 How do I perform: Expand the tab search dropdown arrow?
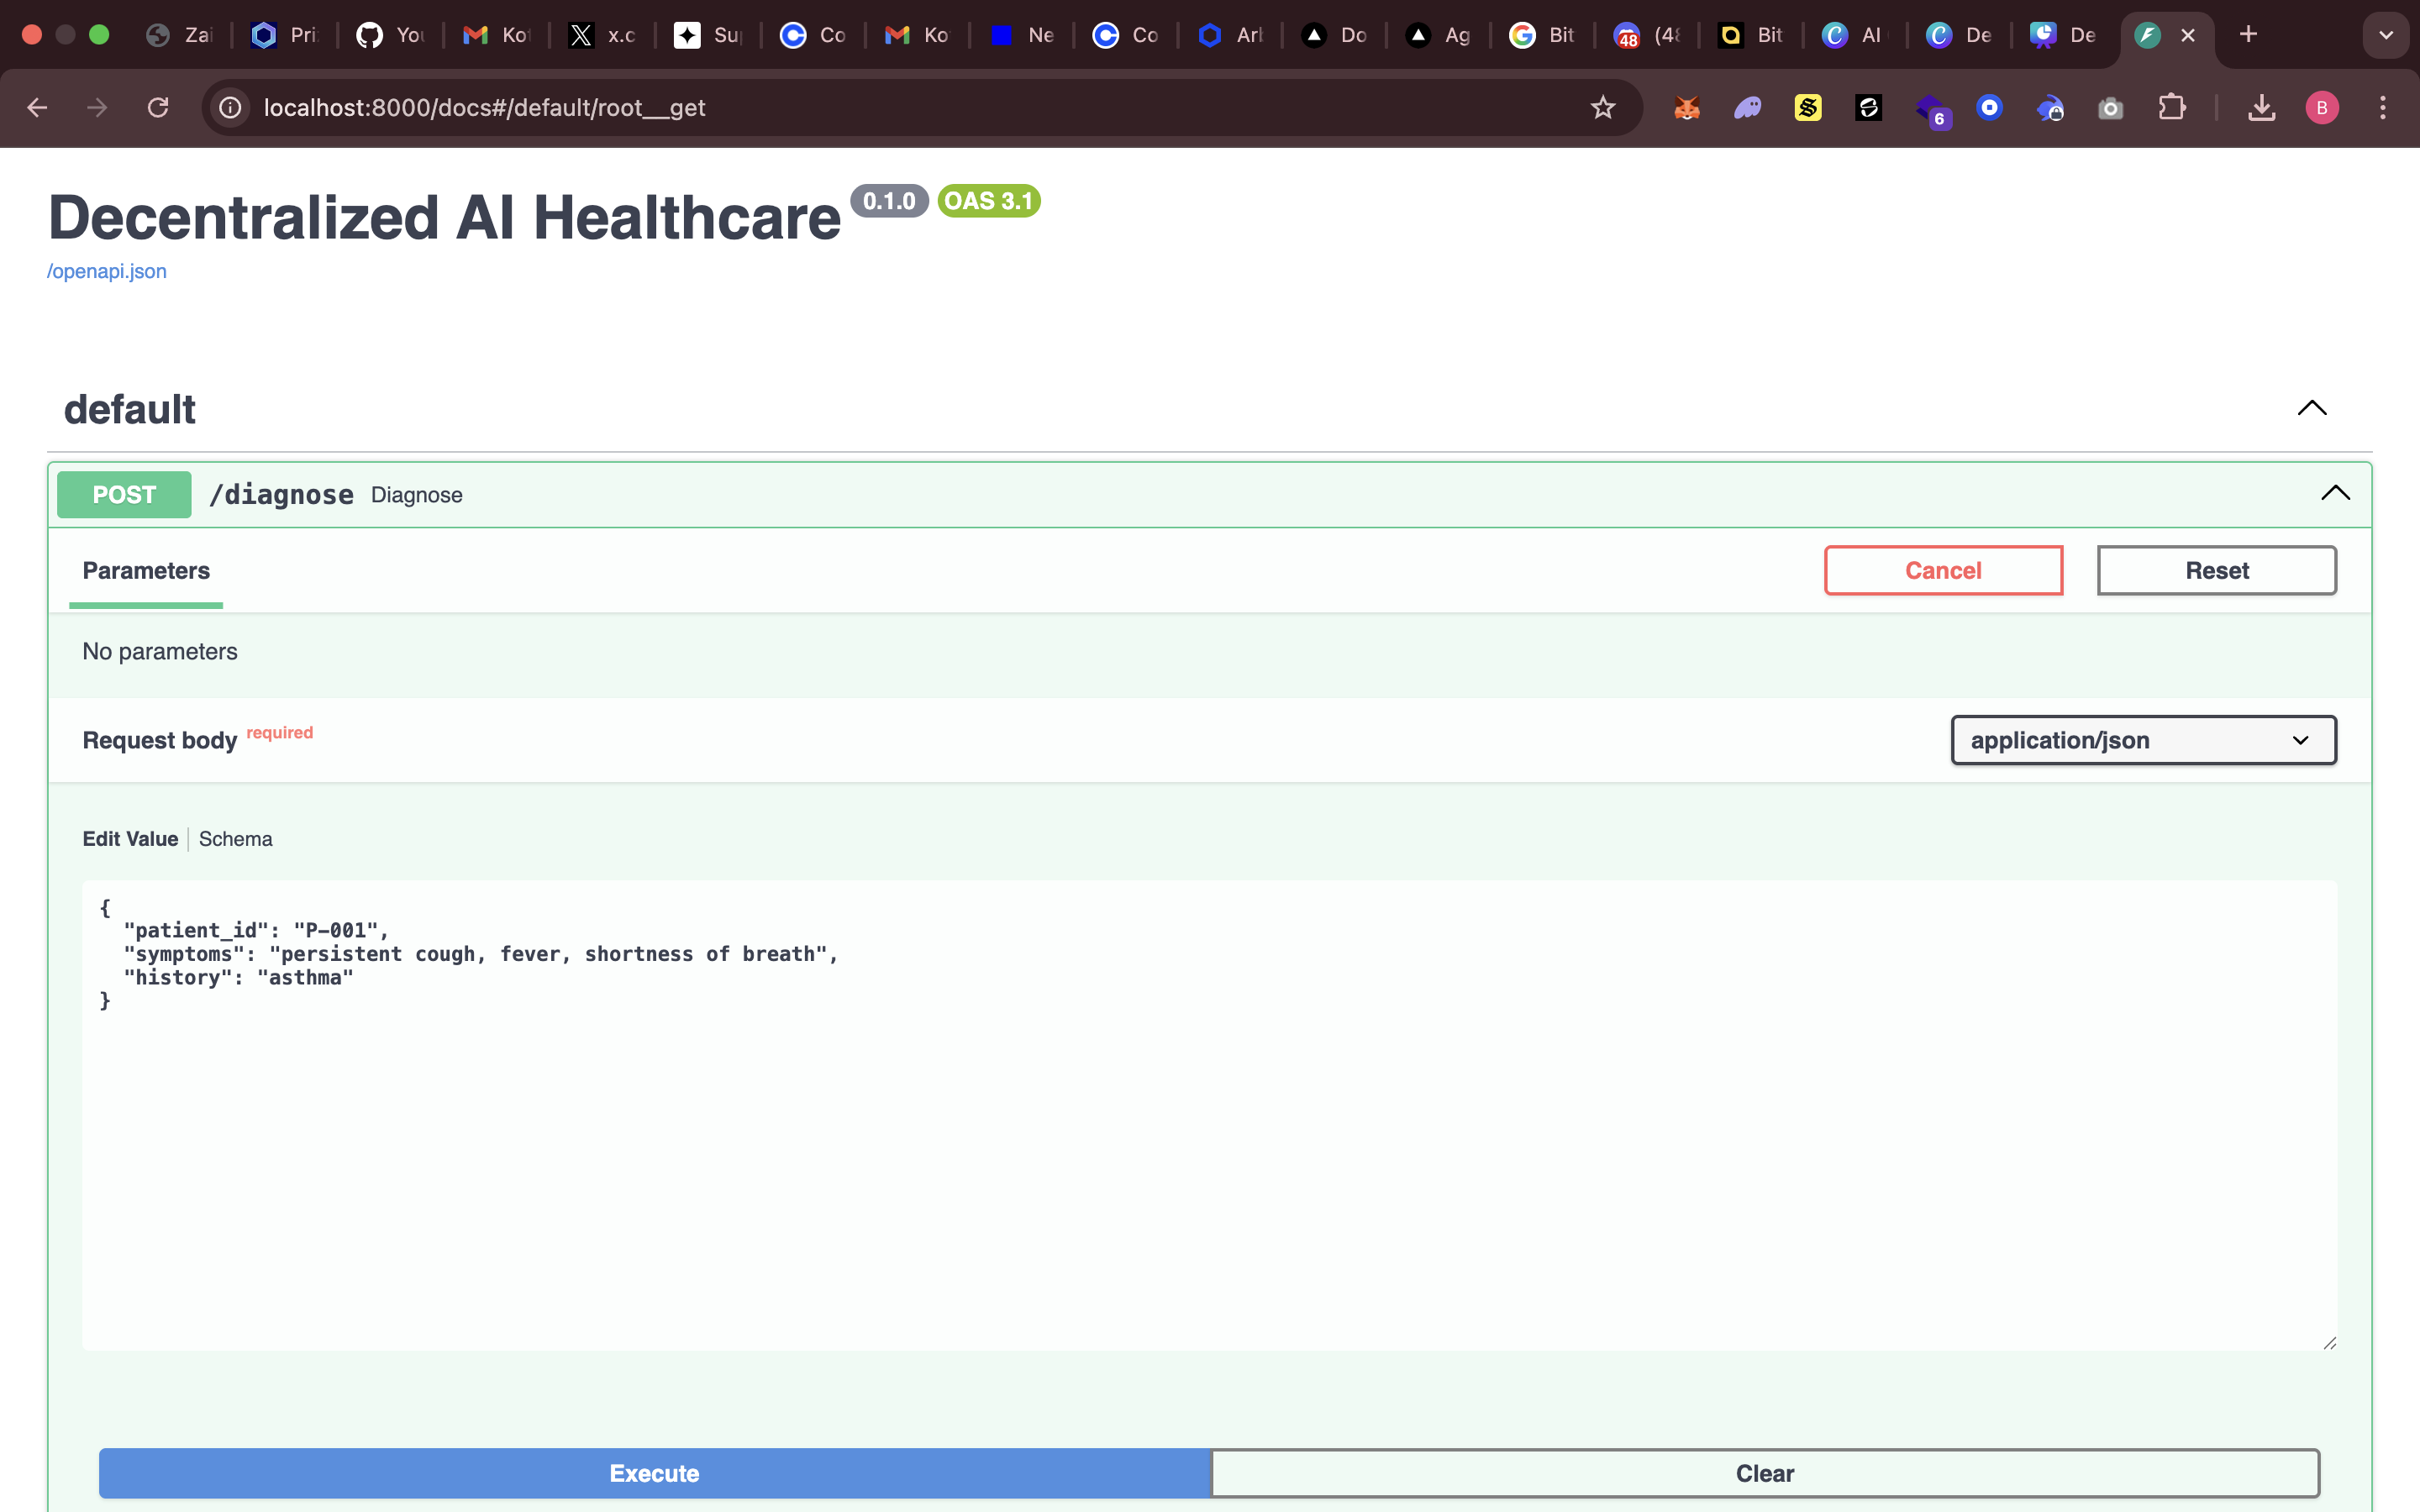(2385, 35)
